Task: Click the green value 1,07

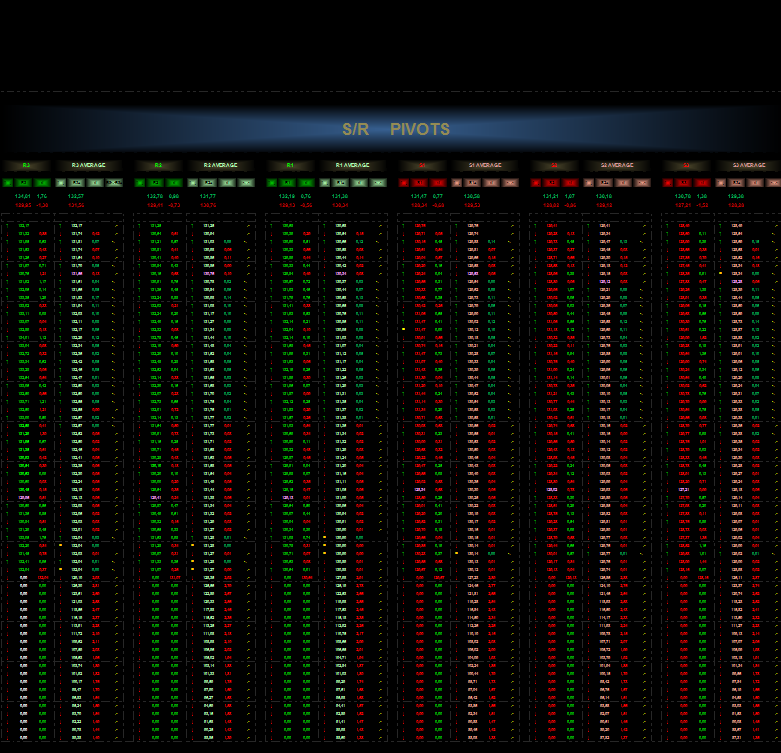Action: pyautogui.click(x=570, y=196)
